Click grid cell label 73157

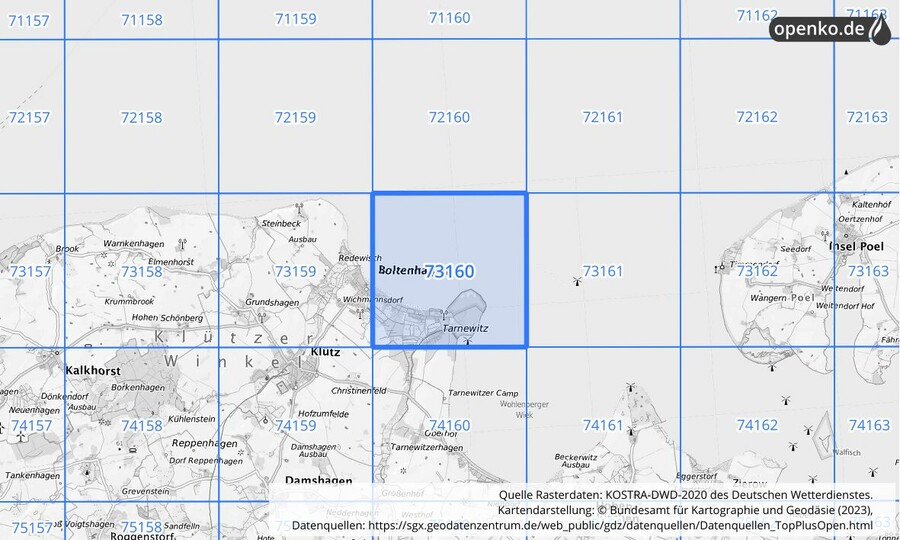coord(30,271)
